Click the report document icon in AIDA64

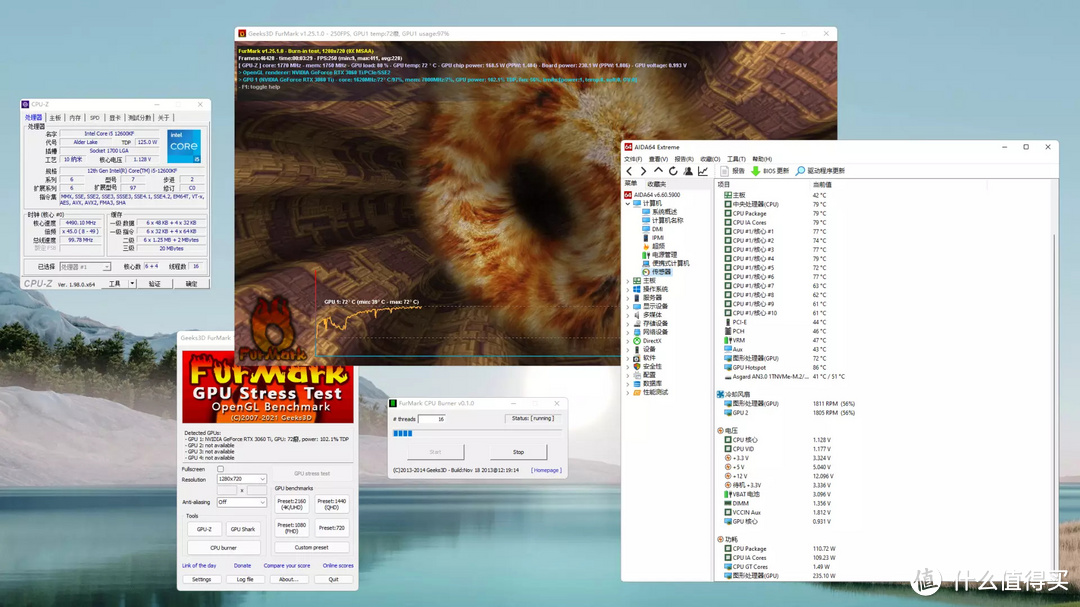point(725,171)
